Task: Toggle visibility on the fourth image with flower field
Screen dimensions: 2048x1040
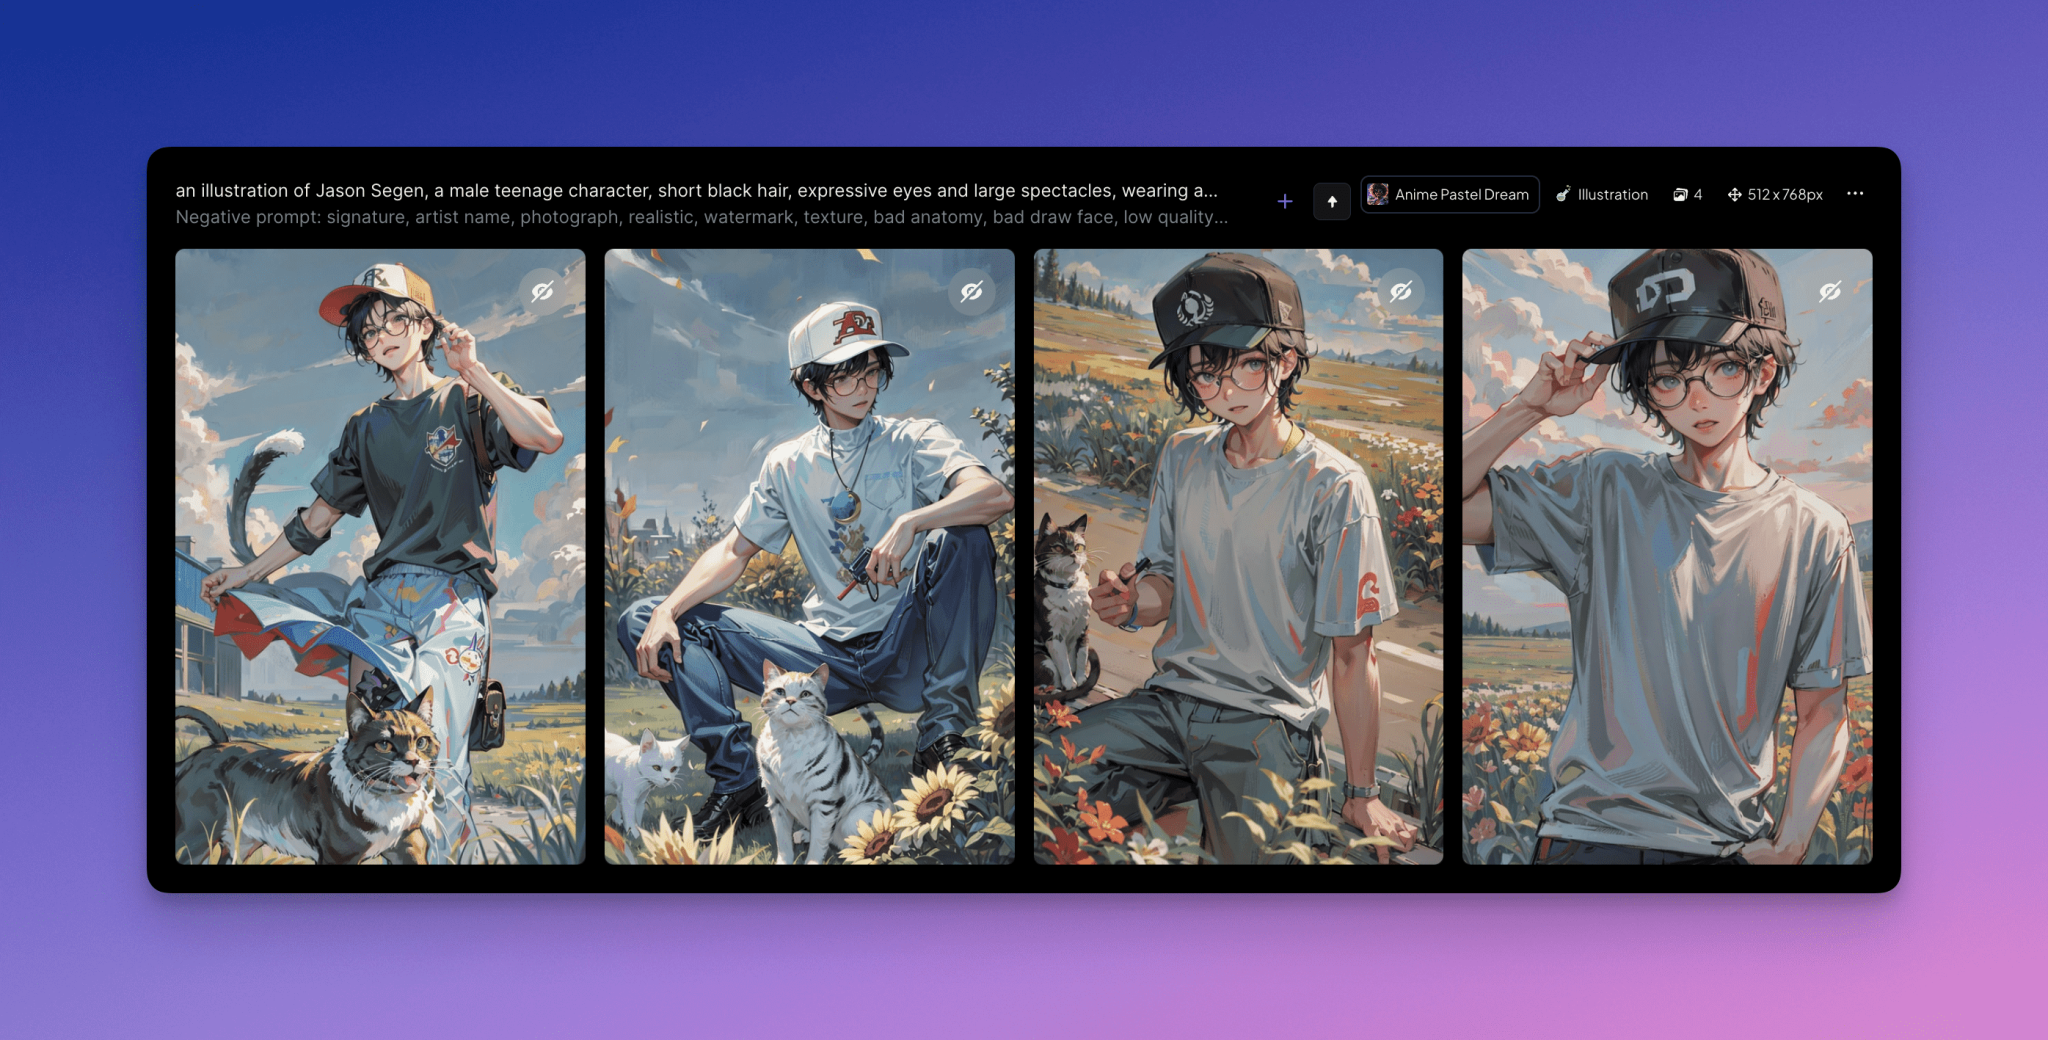Action: coord(1829,291)
